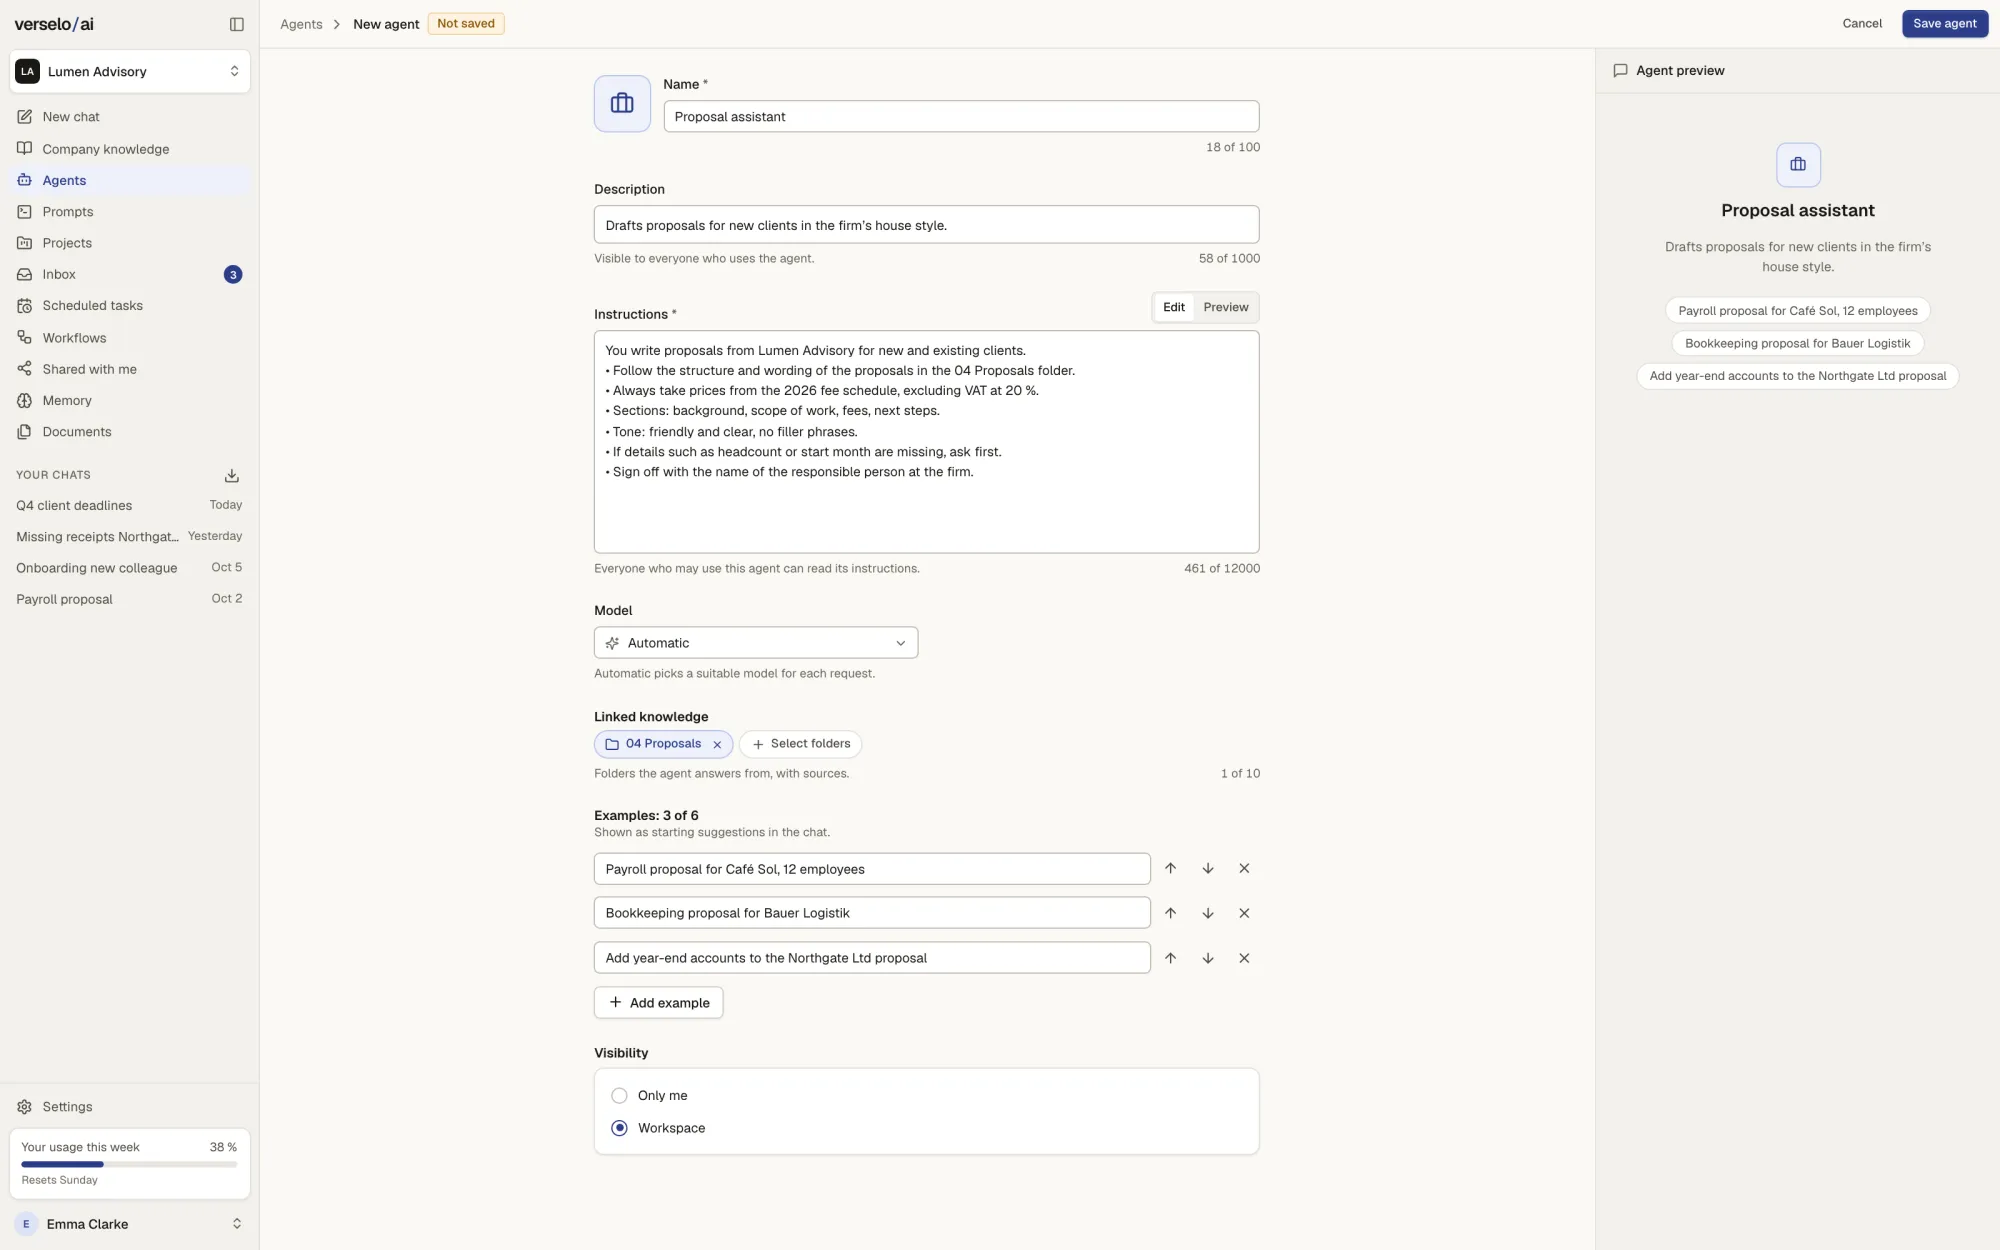2000x1250 pixels.
Task: Cancel creating the agent
Action: tap(1862, 24)
